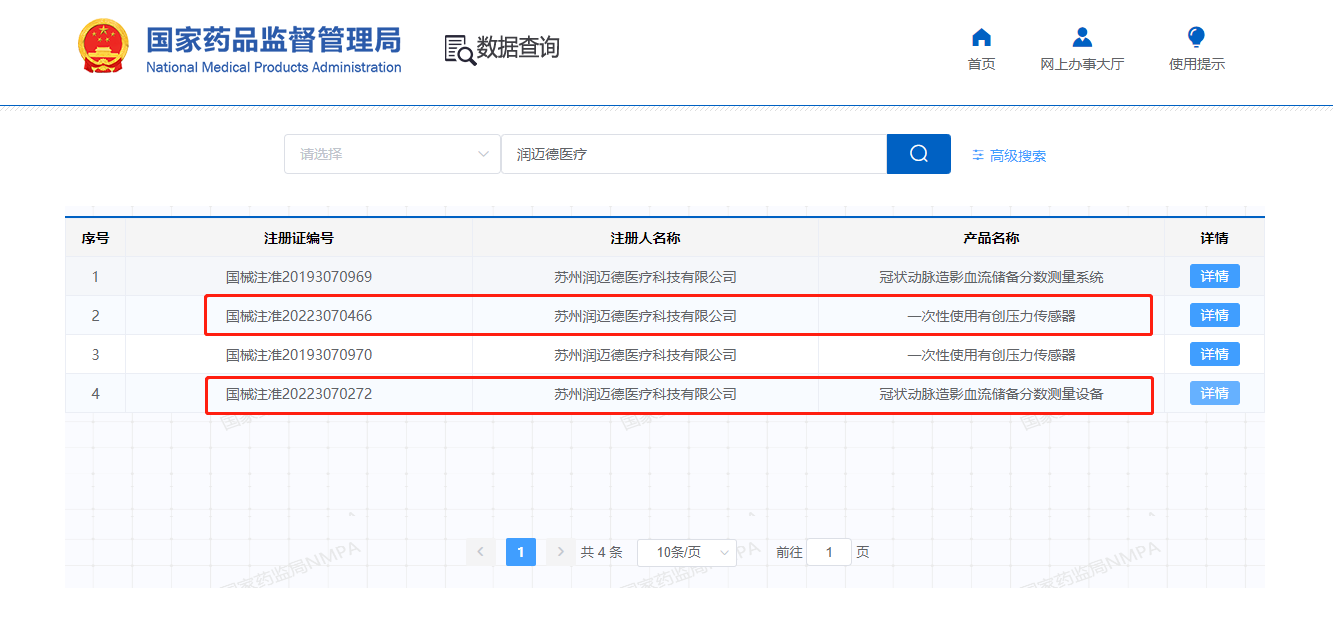Click the 使用提示 navigation label
Viewport: 1333px width, 618px height.
pyautogui.click(x=1197, y=64)
